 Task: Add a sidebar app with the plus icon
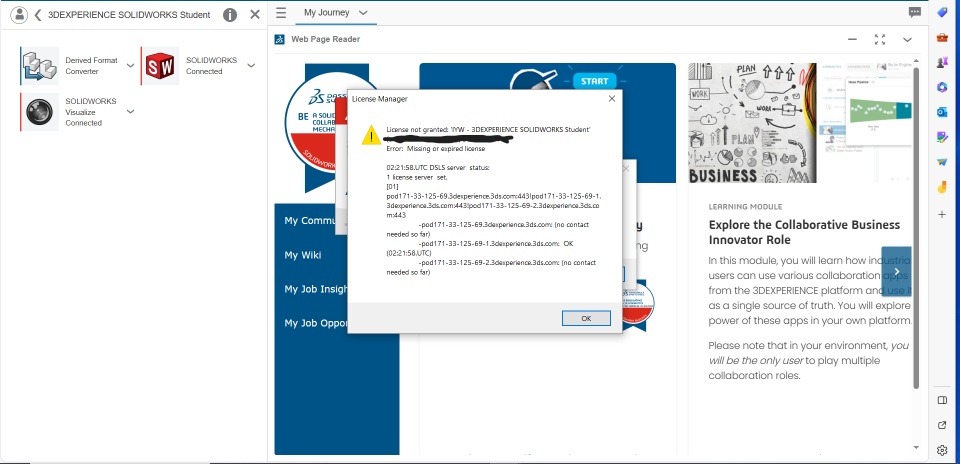pyautogui.click(x=942, y=214)
